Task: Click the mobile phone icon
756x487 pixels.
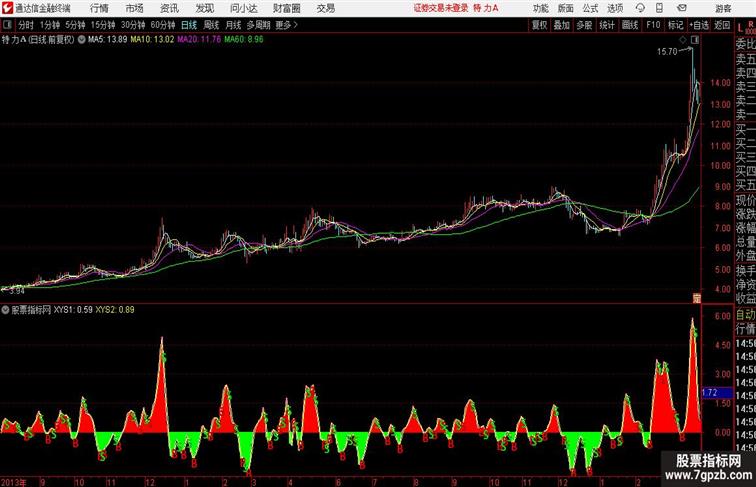Action: click(659, 8)
